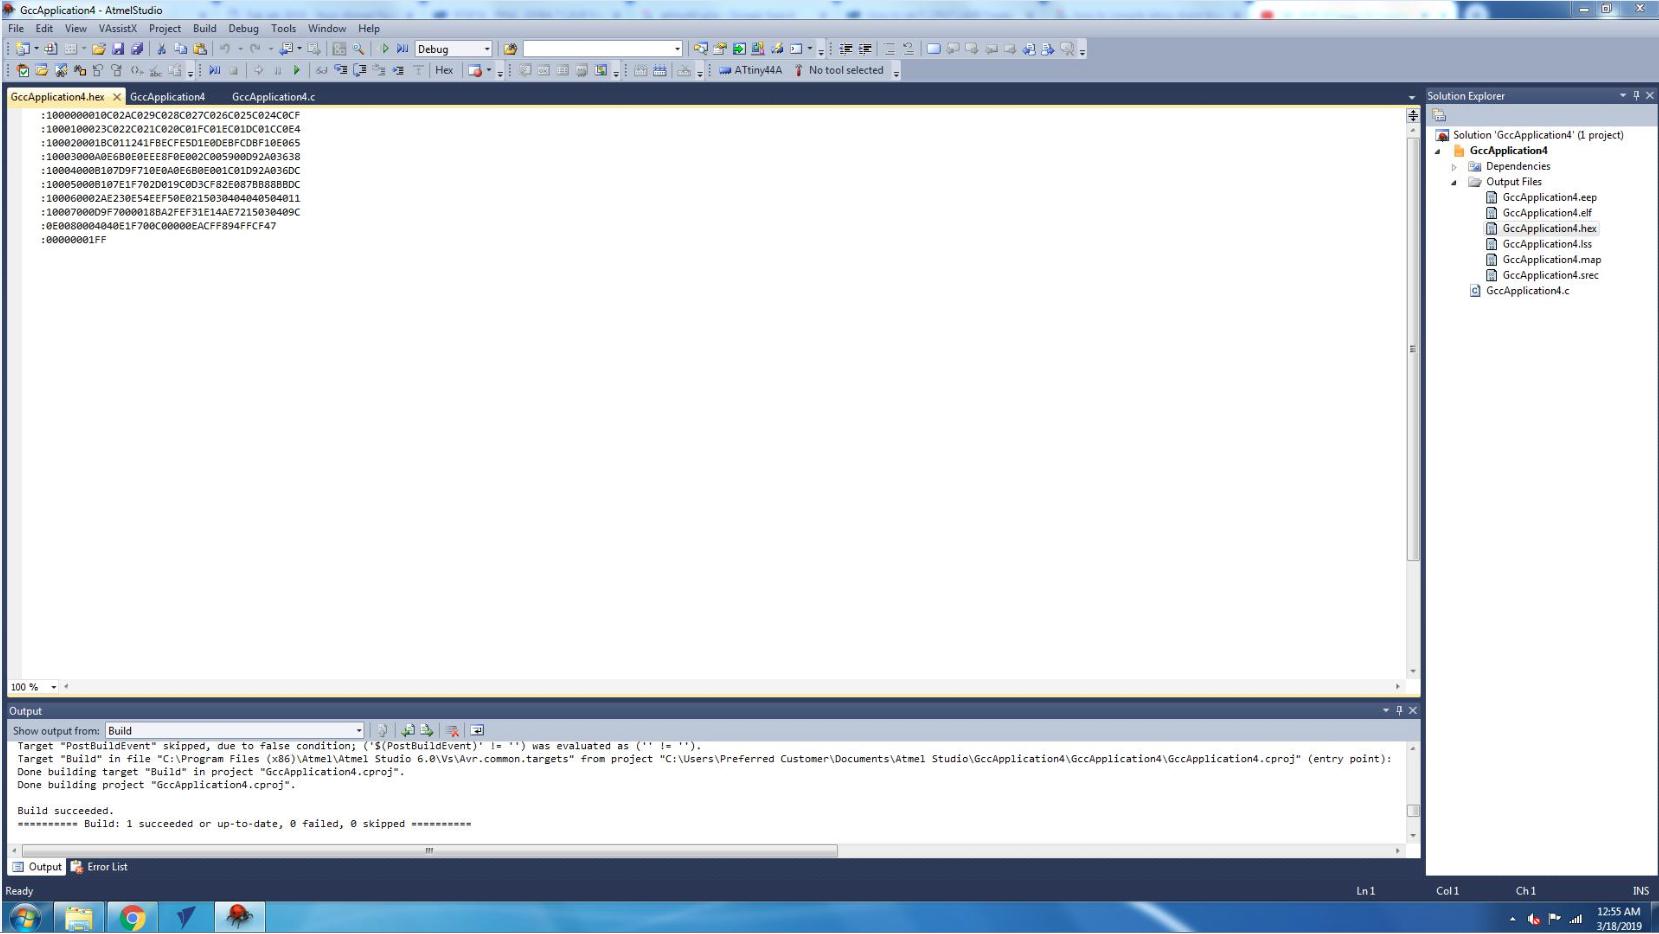
Task: Start debugging with the green play icon
Action: [x=385, y=49]
